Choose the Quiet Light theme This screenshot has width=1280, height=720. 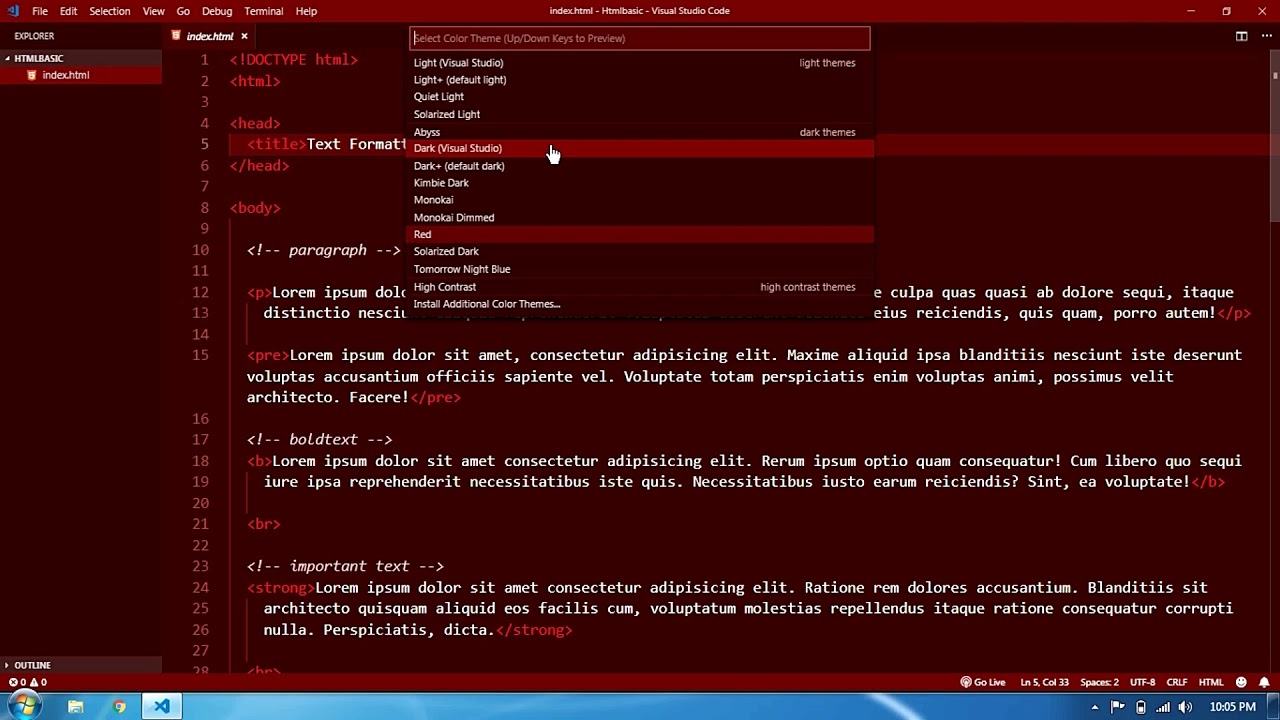(x=641, y=97)
